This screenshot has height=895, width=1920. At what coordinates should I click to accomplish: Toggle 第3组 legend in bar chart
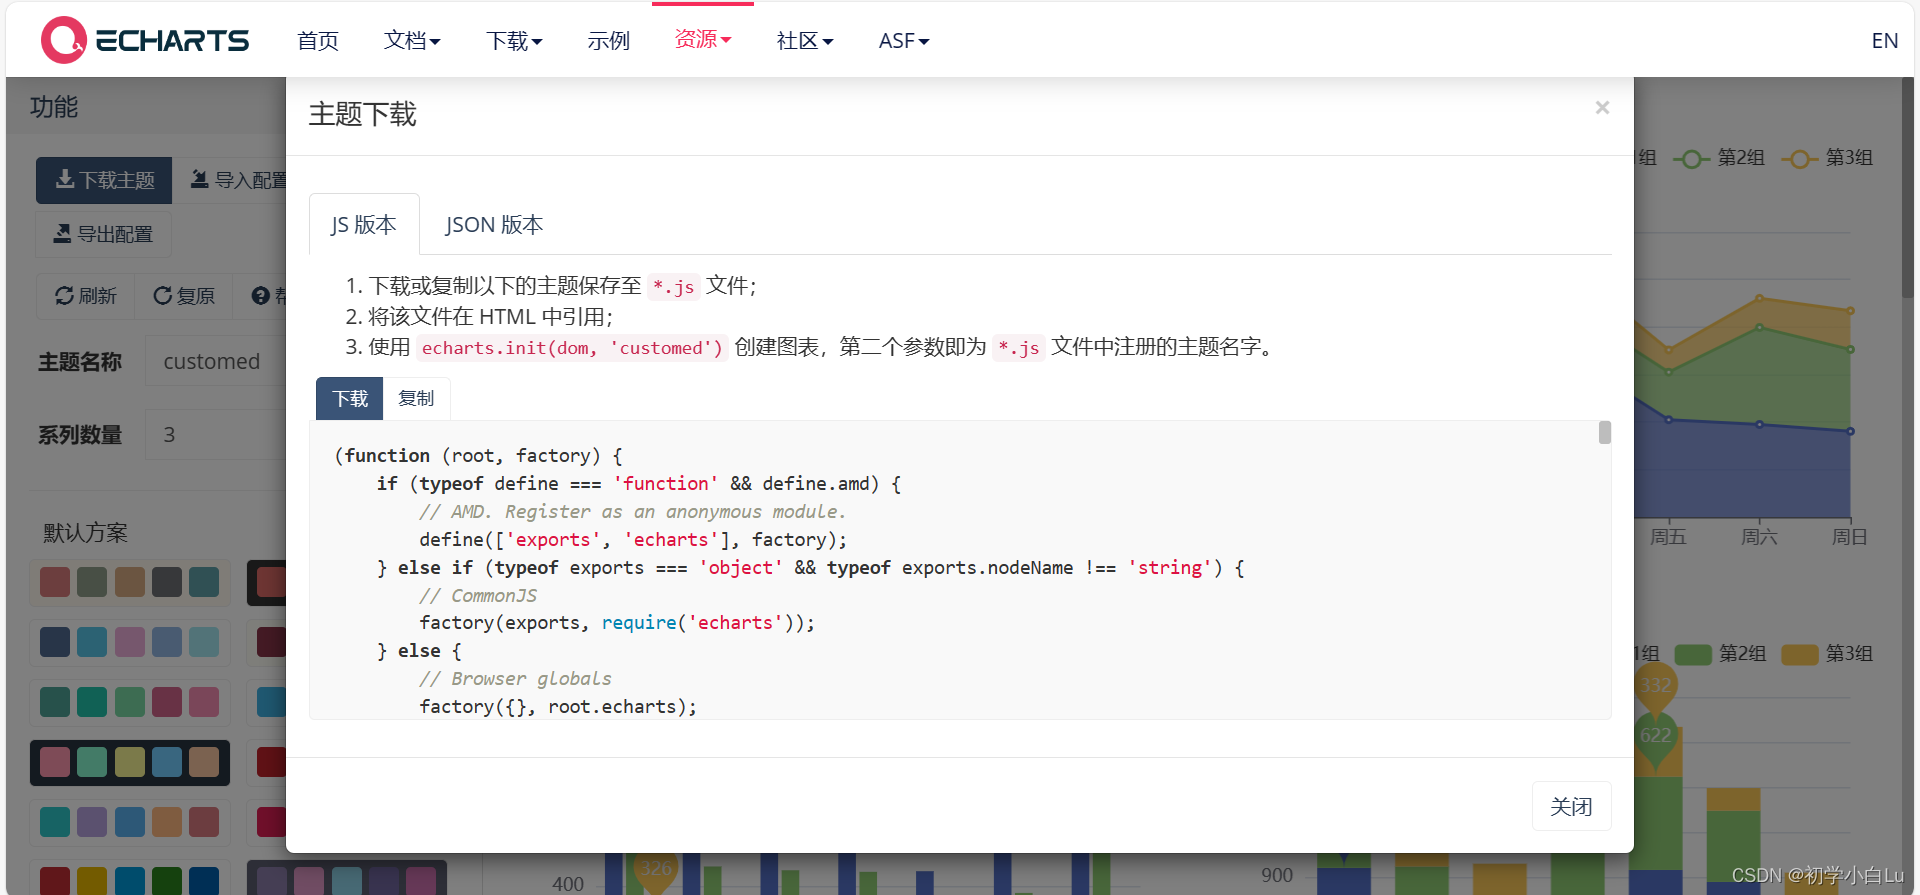click(1828, 654)
